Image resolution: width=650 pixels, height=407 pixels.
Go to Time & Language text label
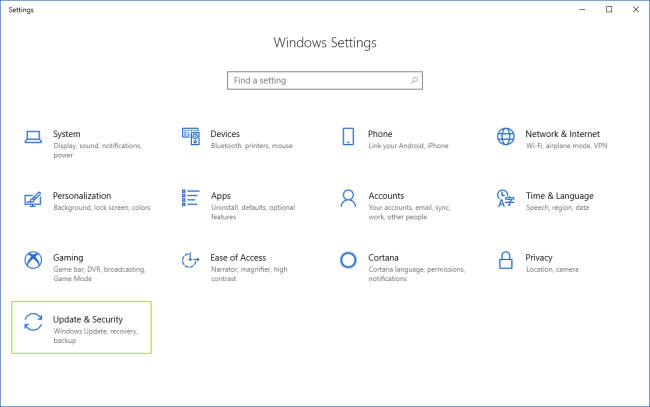pos(559,196)
